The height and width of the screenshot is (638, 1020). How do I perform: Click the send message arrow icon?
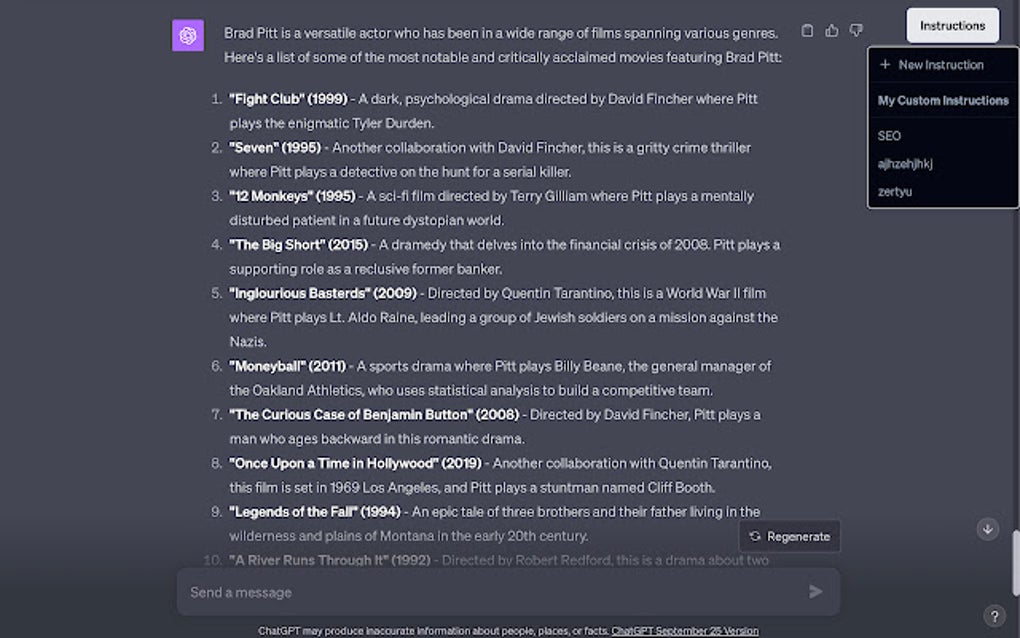(815, 591)
